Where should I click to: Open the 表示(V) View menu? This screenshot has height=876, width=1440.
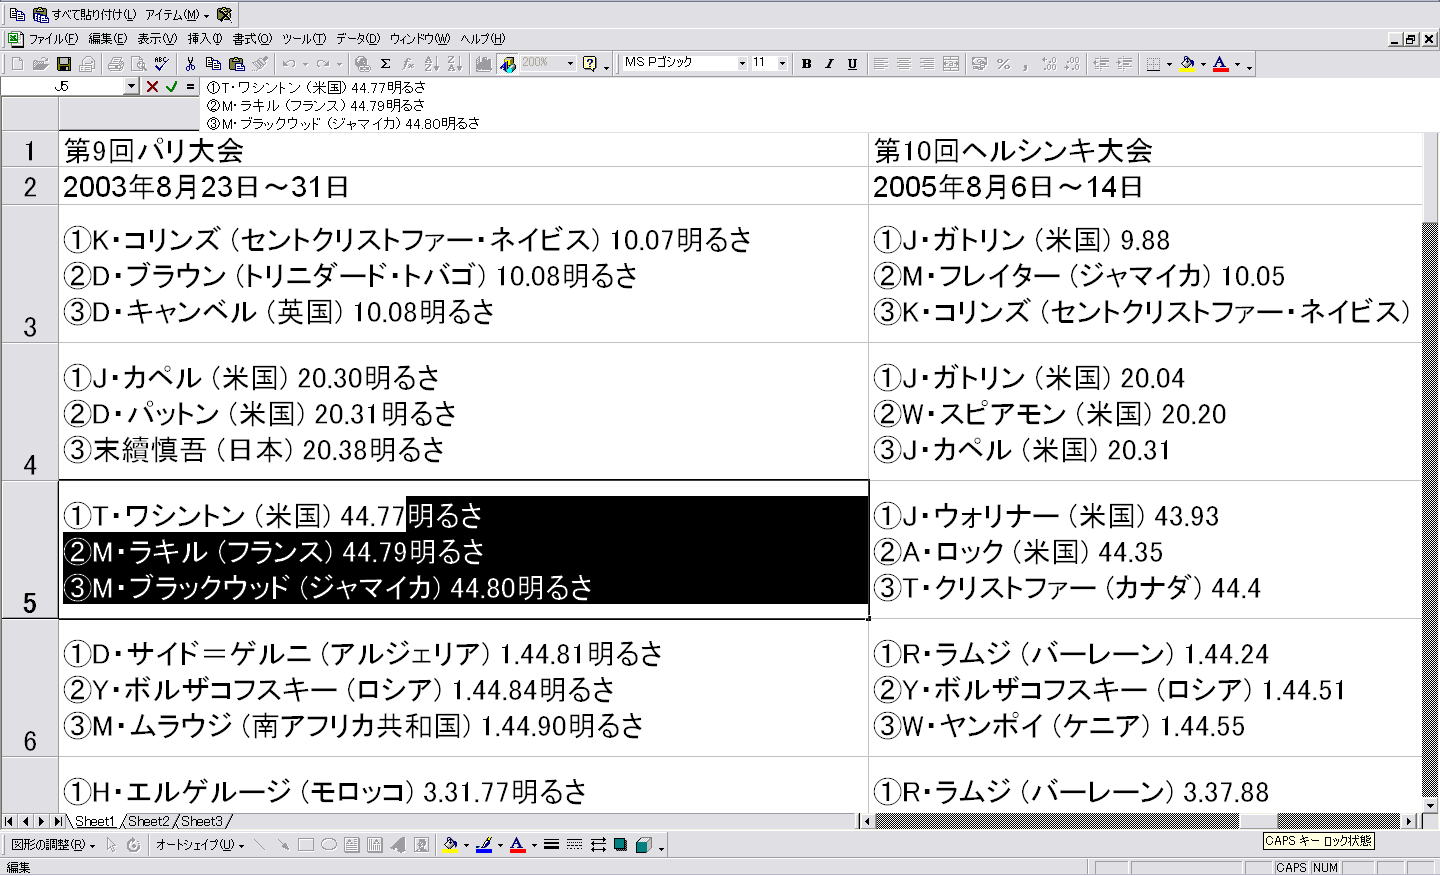pyautogui.click(x=157, y=39)
